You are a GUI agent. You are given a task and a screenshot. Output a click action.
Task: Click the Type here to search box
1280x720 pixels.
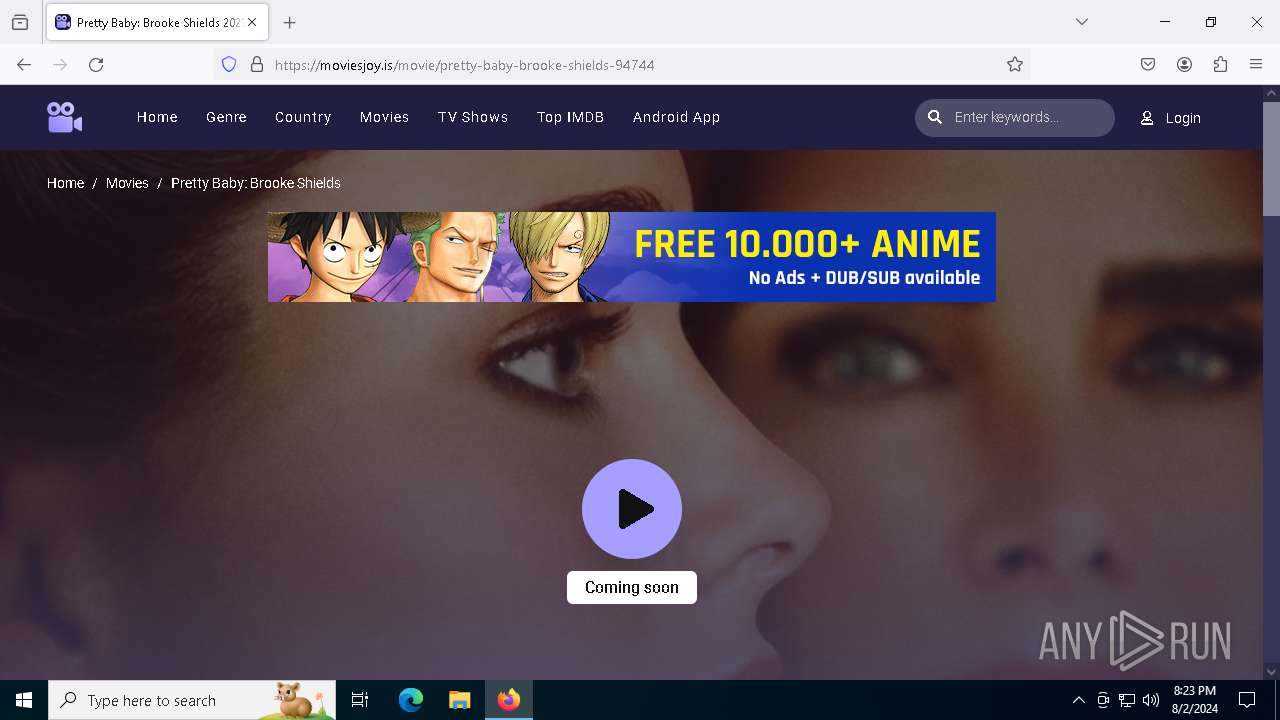pos(192,700)
